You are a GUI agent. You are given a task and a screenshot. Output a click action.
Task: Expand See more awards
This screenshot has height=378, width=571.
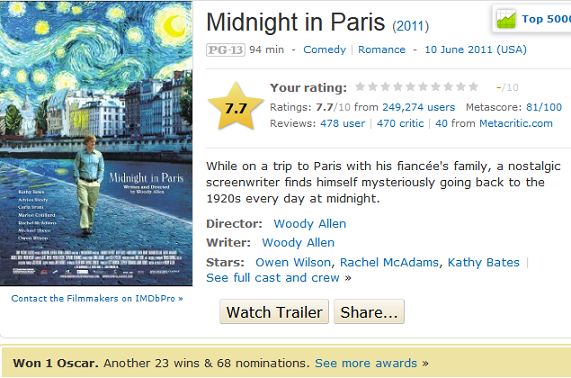(366, 363)
